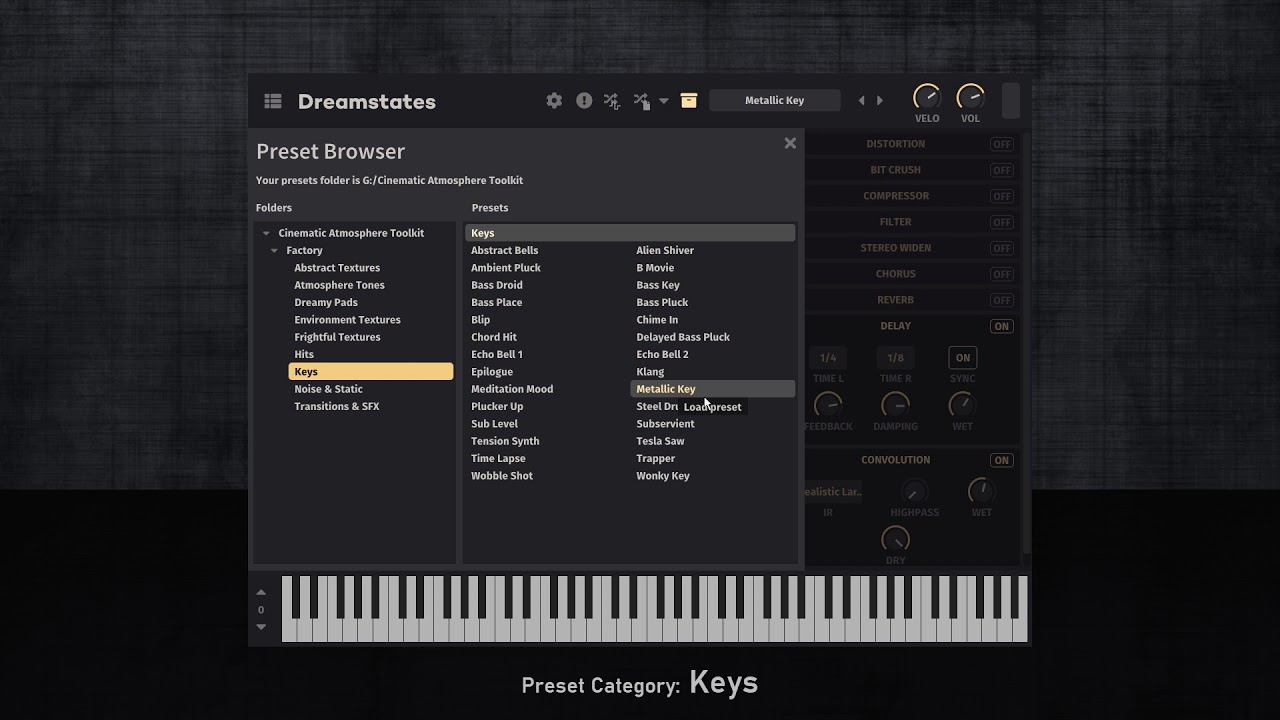Collapse the Factory folder
The height and width of the screenshot is (720, 1280).
274,251
